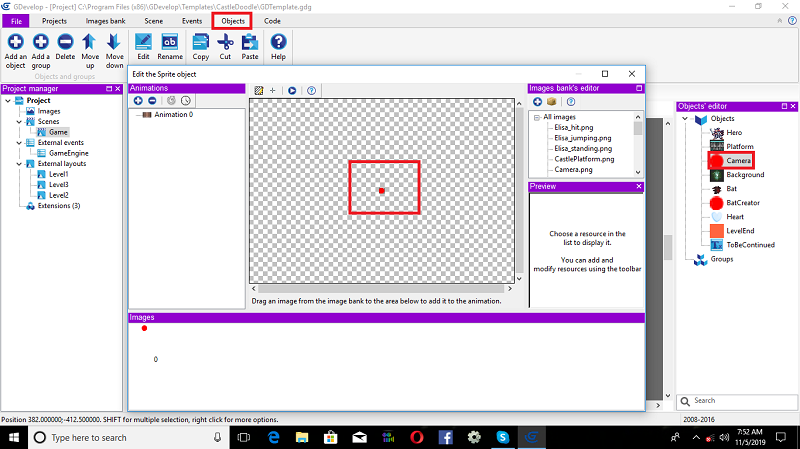Image resolution: width=800 pixels, height=449 pixels.
Task: Open the File menu tab
Action: point(16,21)
